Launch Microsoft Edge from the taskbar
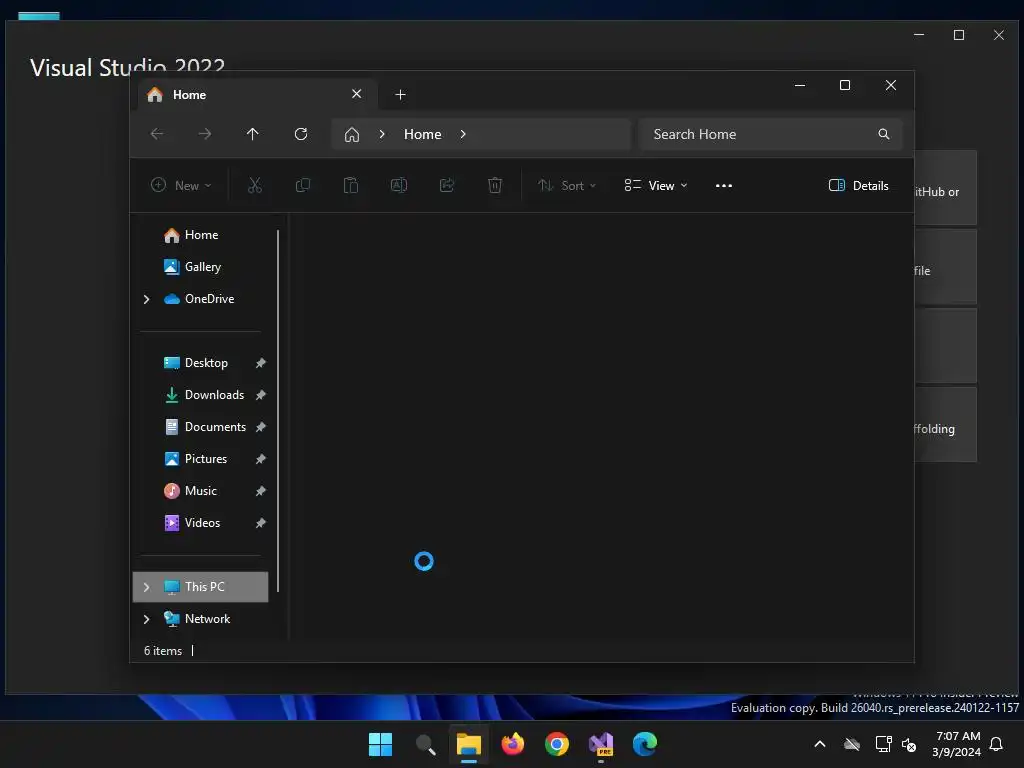The height and width of the screenshot is (768, 1024). coord(645,744)
